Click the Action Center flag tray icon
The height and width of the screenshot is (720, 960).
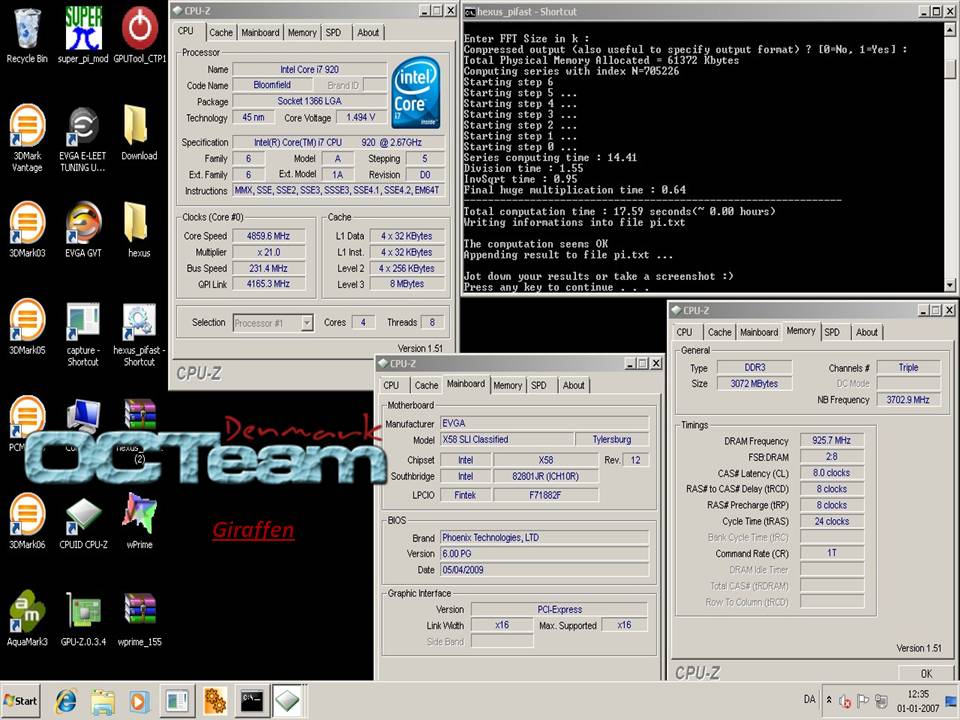[863, 700]
